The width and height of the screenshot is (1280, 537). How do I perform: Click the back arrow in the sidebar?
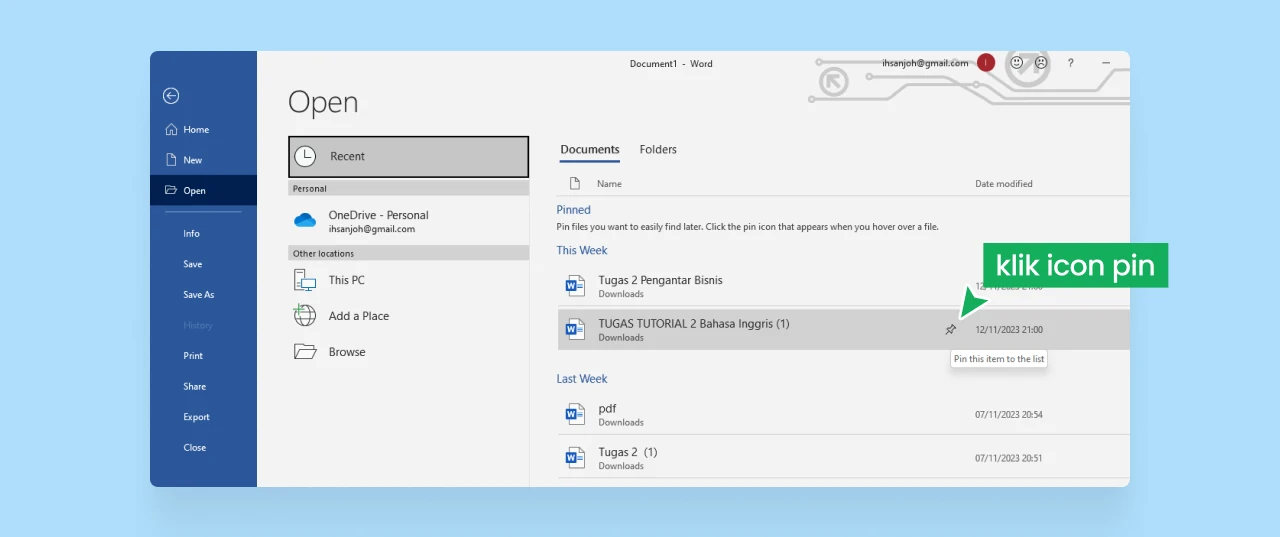[x=171, y=96]
